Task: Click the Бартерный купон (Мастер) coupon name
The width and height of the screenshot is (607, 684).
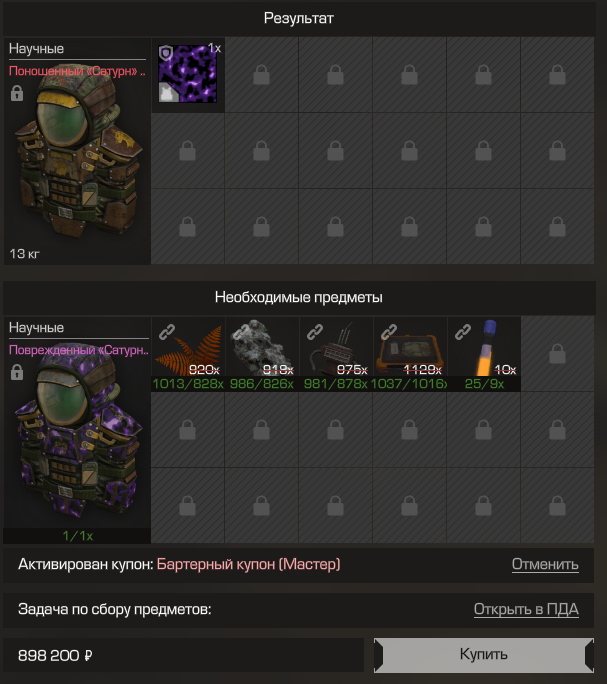Action: pos(248,564)
